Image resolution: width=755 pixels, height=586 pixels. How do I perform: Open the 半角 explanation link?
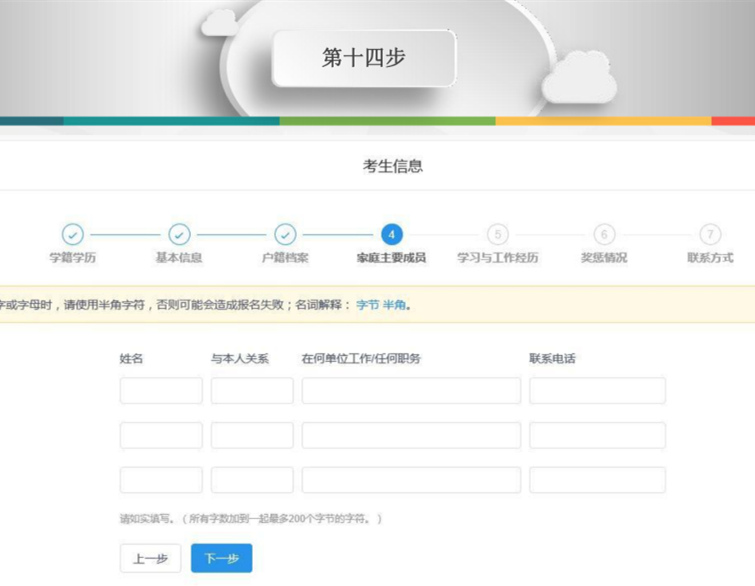(x=395, y=305)
